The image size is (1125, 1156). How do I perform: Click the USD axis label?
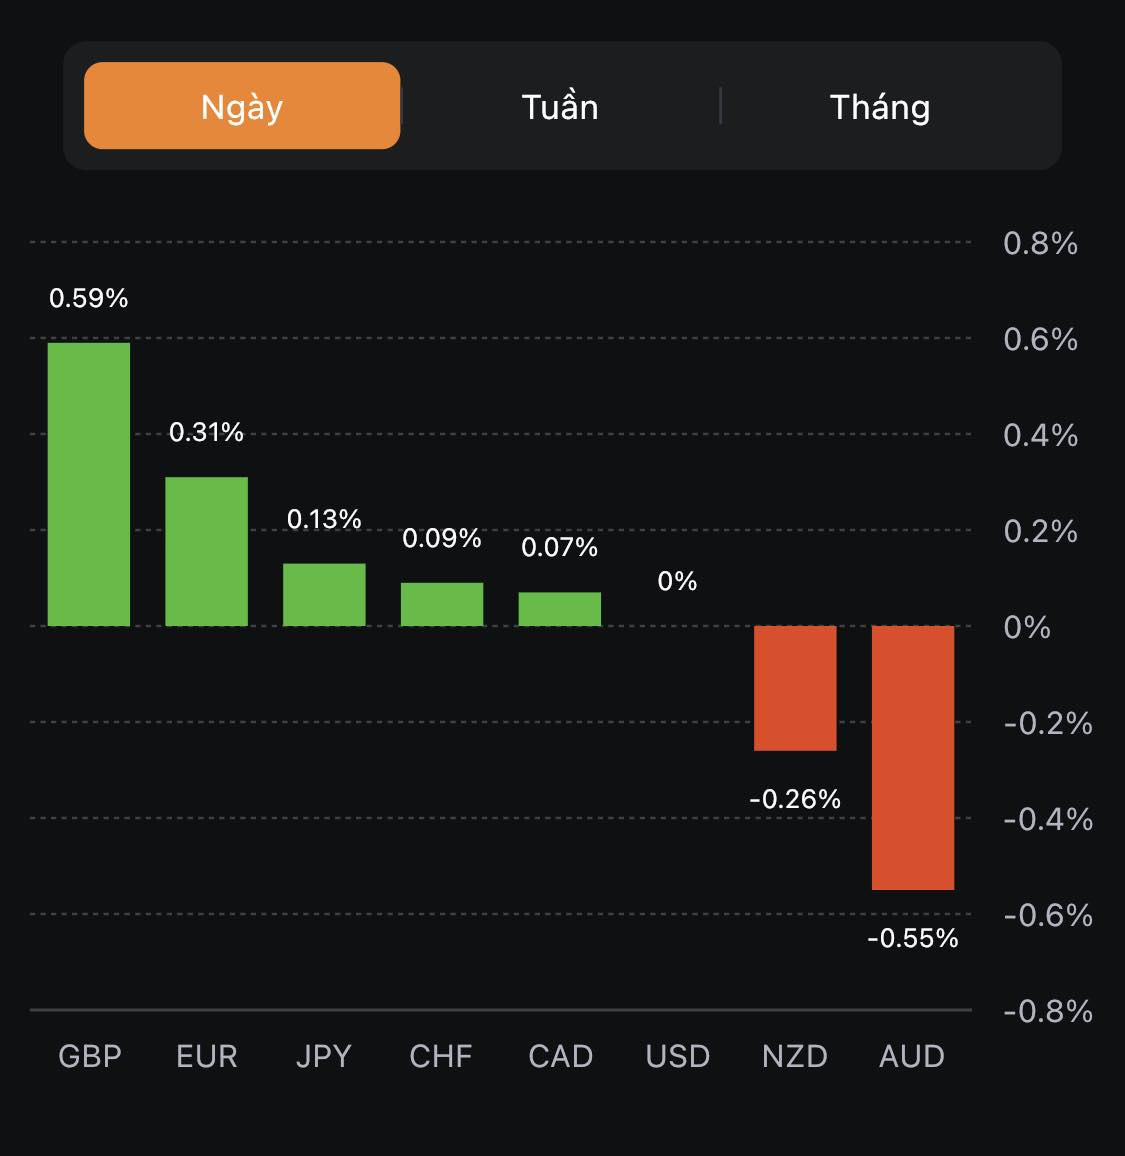click(x=678, y=1056)
